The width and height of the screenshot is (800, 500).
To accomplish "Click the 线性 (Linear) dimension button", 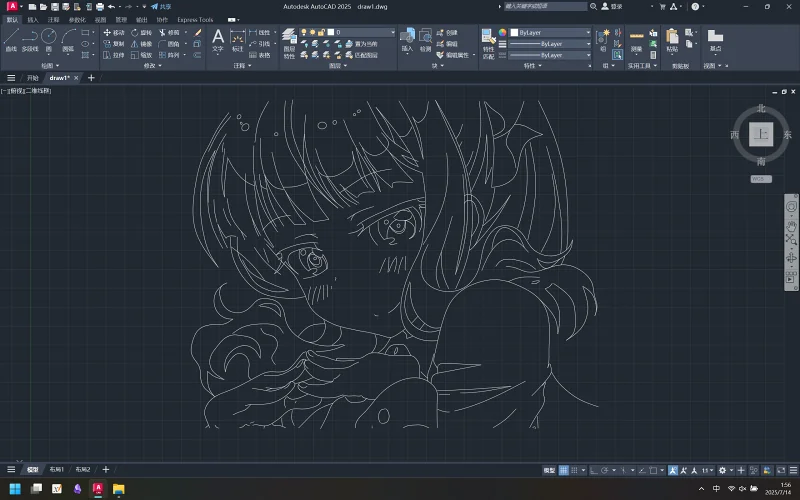I will click(x=260, y=32).
